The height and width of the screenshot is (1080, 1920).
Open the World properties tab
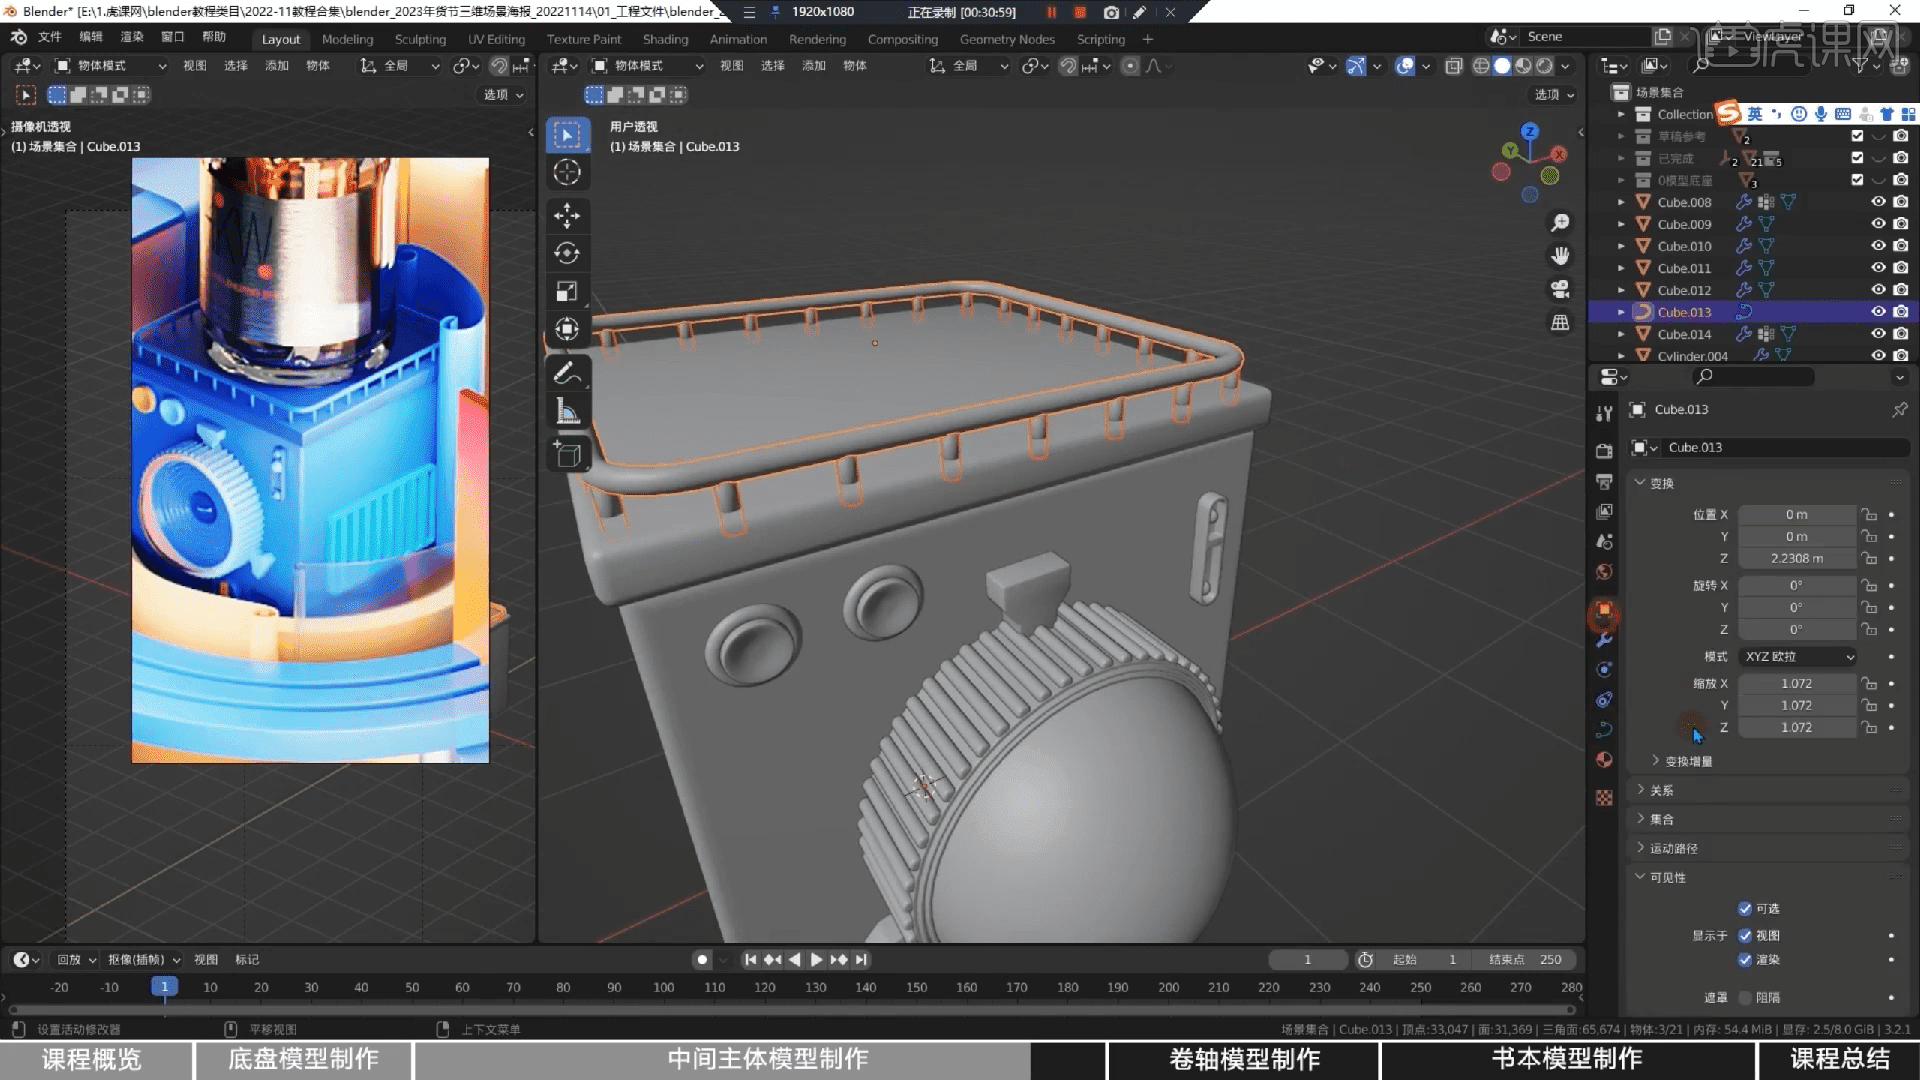(x=1604, y=571)
